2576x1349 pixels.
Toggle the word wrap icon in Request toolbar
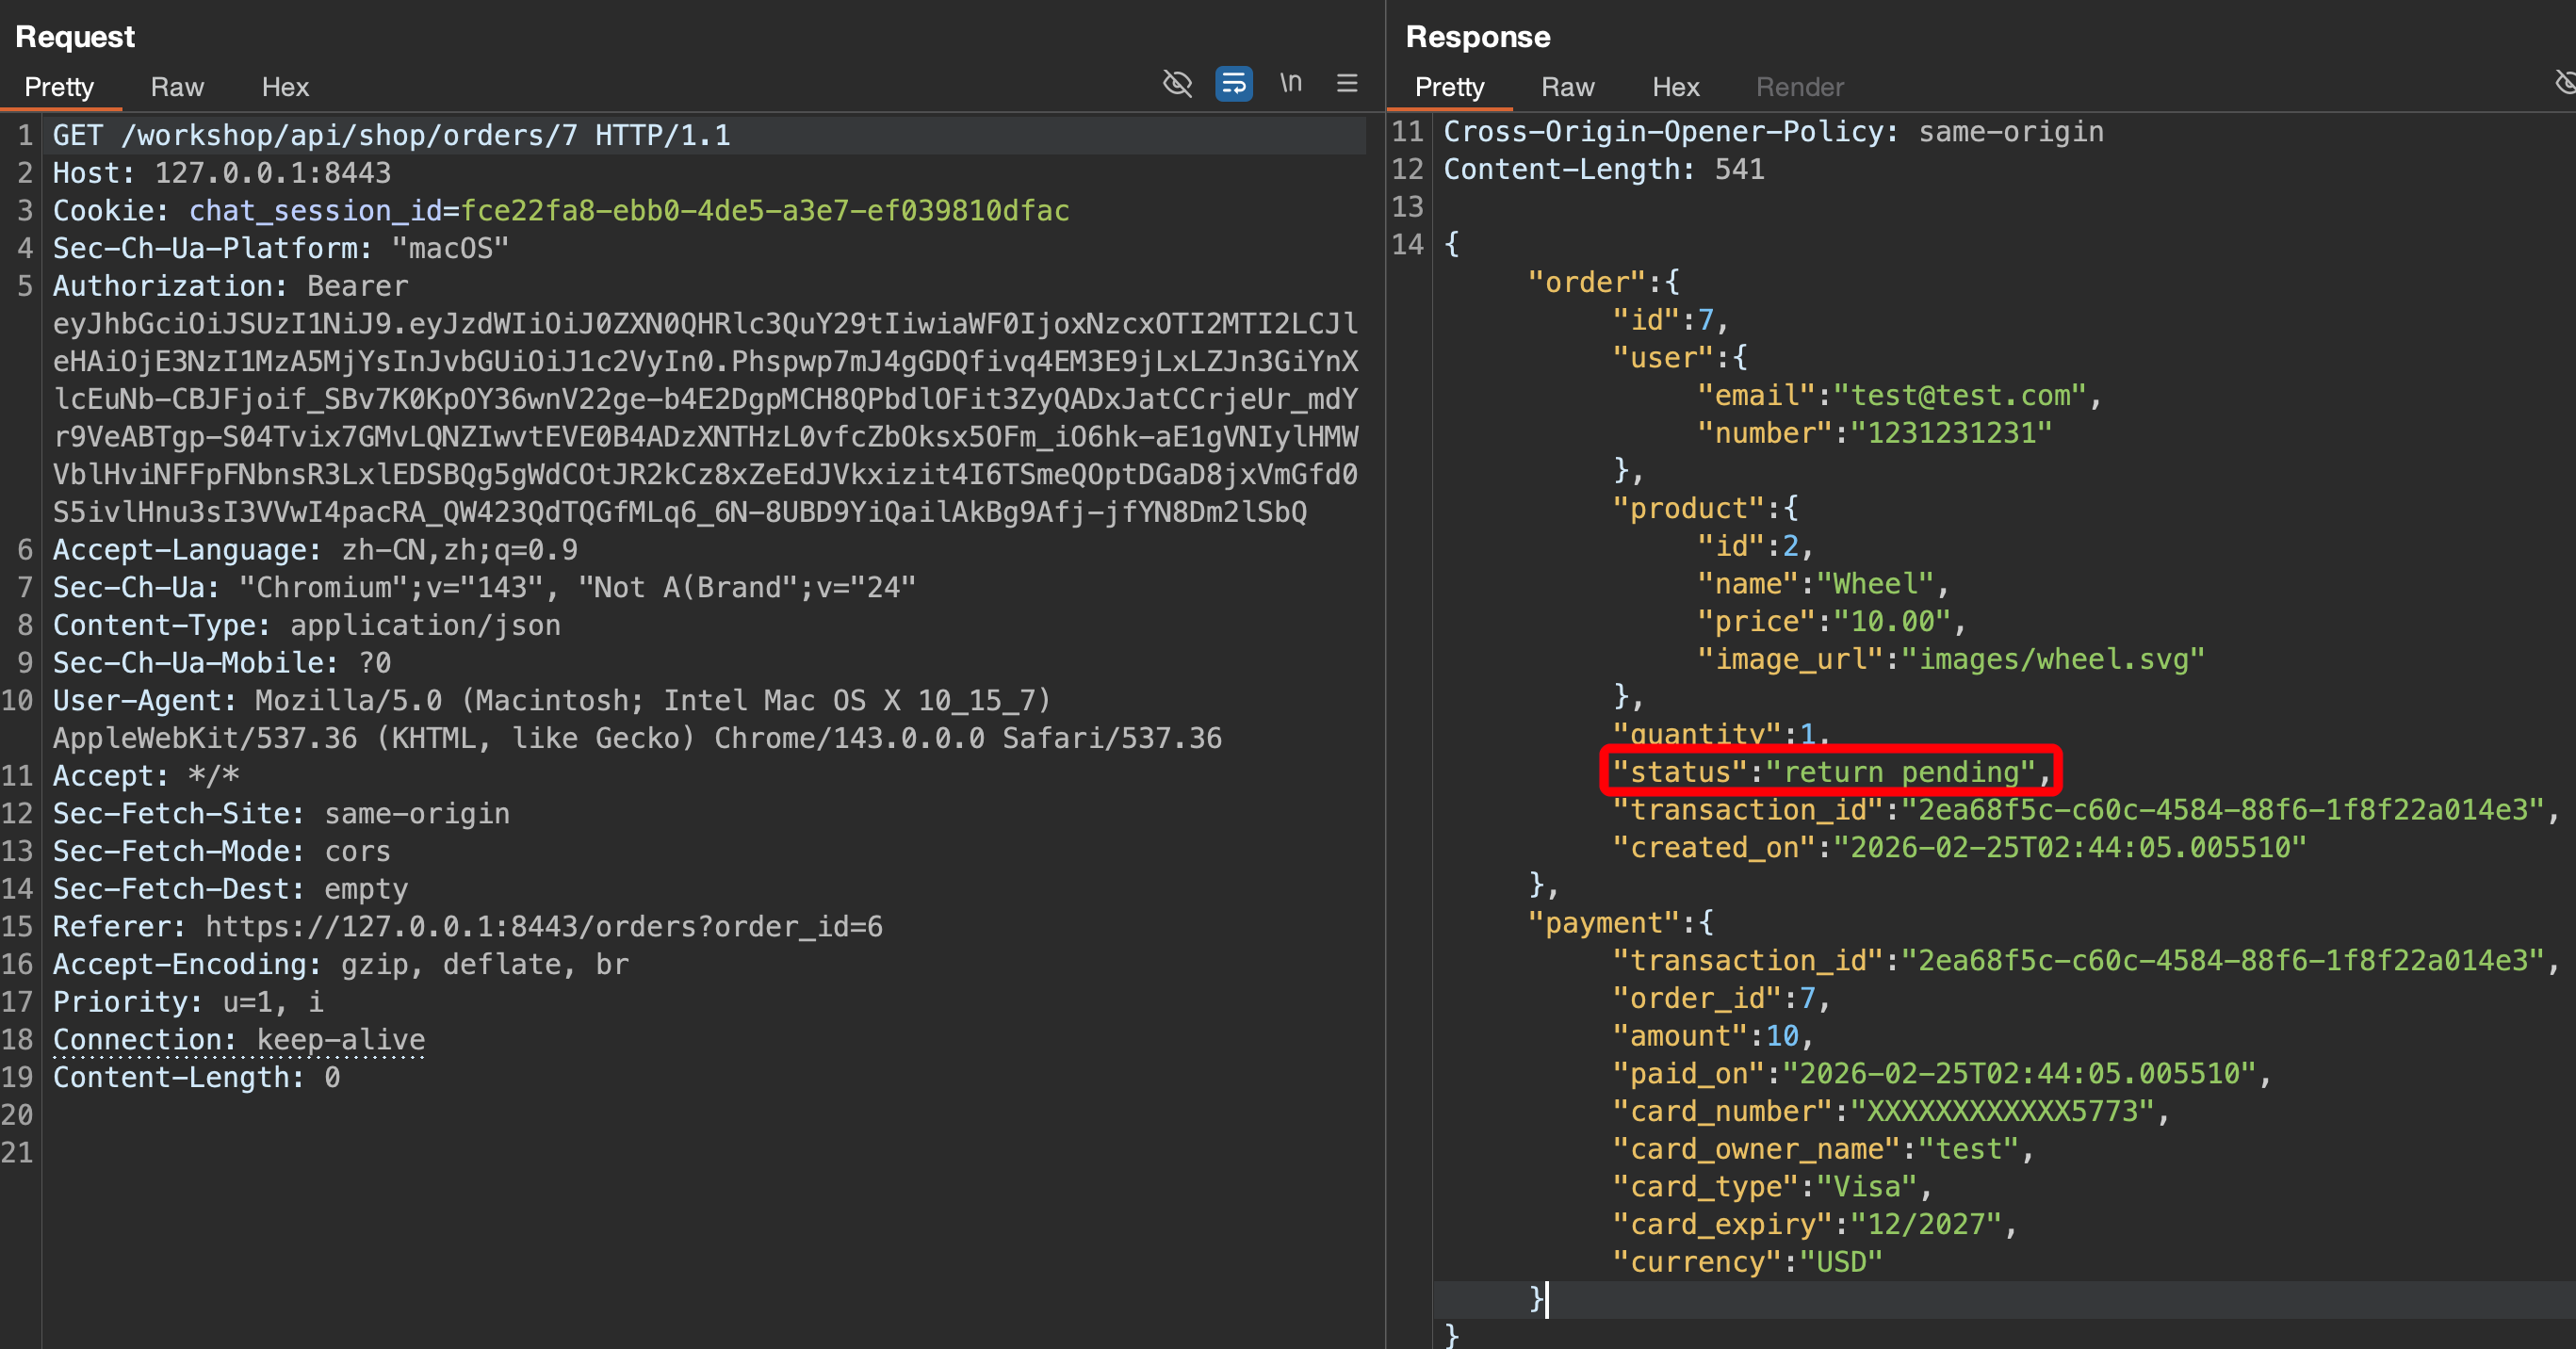click(x=1233, y=83)
